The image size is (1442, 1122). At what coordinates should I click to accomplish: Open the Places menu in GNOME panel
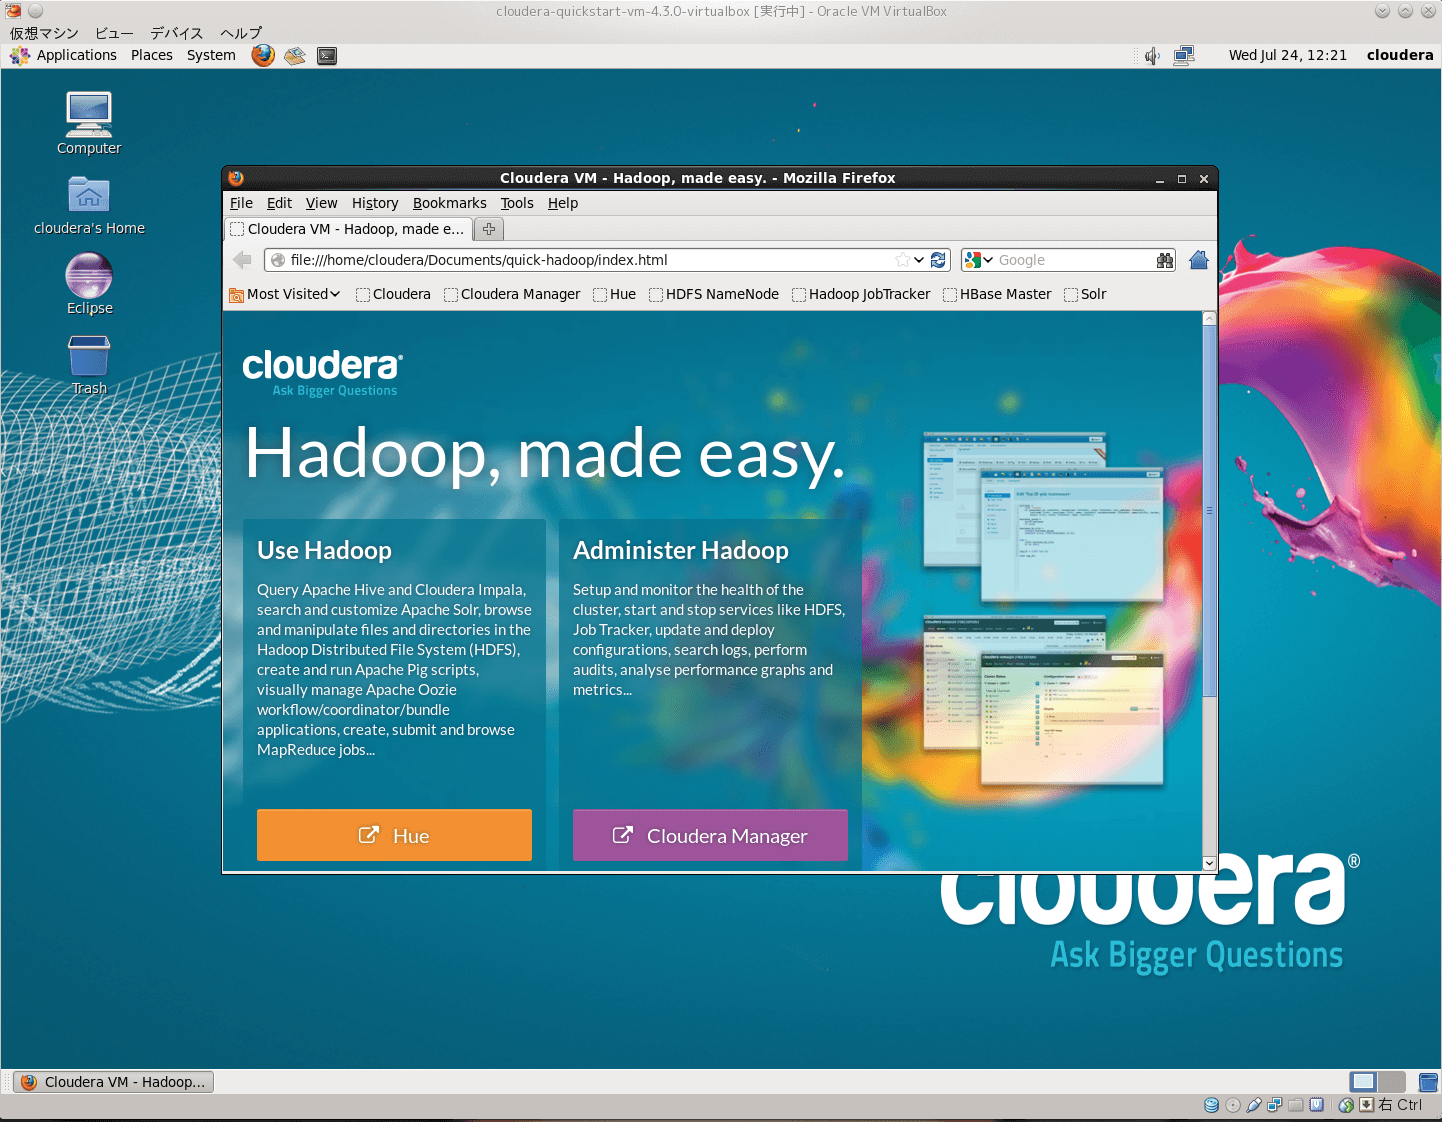[152, 55]
